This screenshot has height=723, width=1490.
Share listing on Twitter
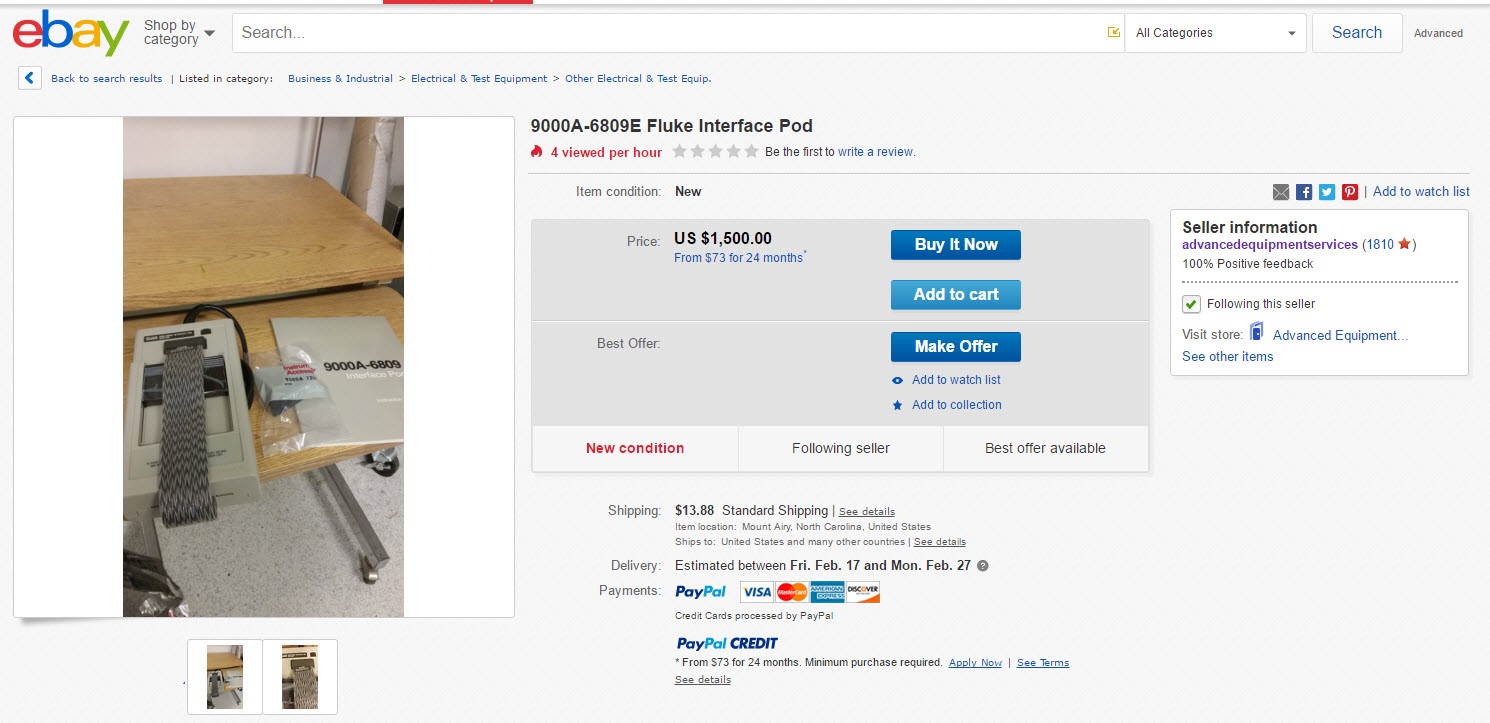click(x=1327, y=192)
